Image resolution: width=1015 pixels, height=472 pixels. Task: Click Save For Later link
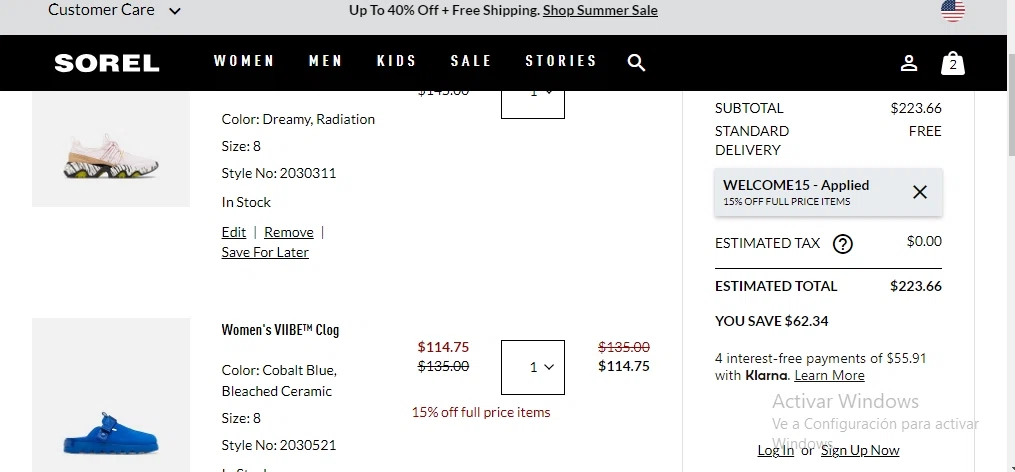coord(265,252)
